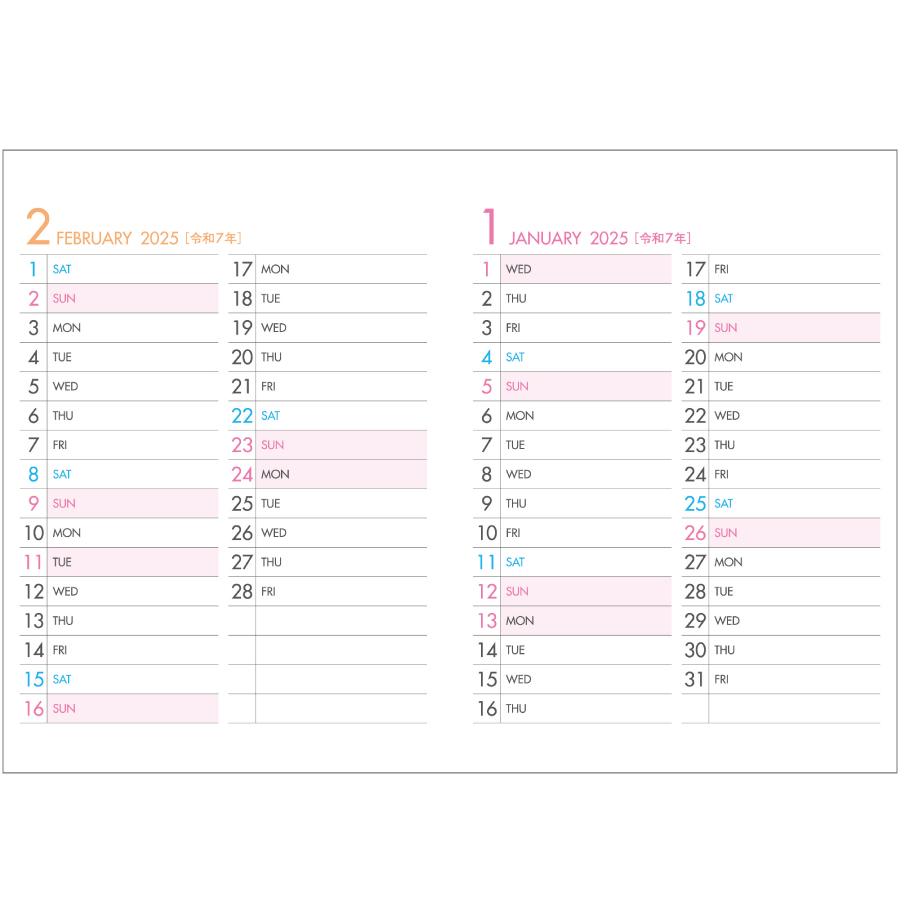
Task: Select January 20 MON row
Action: click(x=781, y=357)
